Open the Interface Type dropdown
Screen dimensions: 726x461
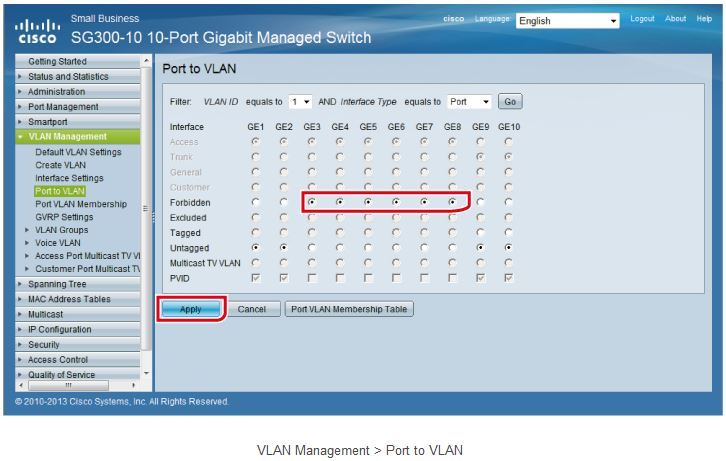(x=470, y=102)
